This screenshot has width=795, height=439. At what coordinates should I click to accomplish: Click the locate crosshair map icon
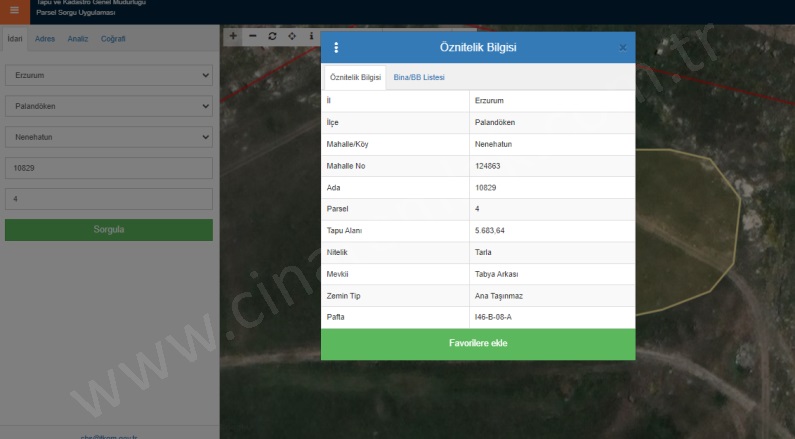pos(292,36)
